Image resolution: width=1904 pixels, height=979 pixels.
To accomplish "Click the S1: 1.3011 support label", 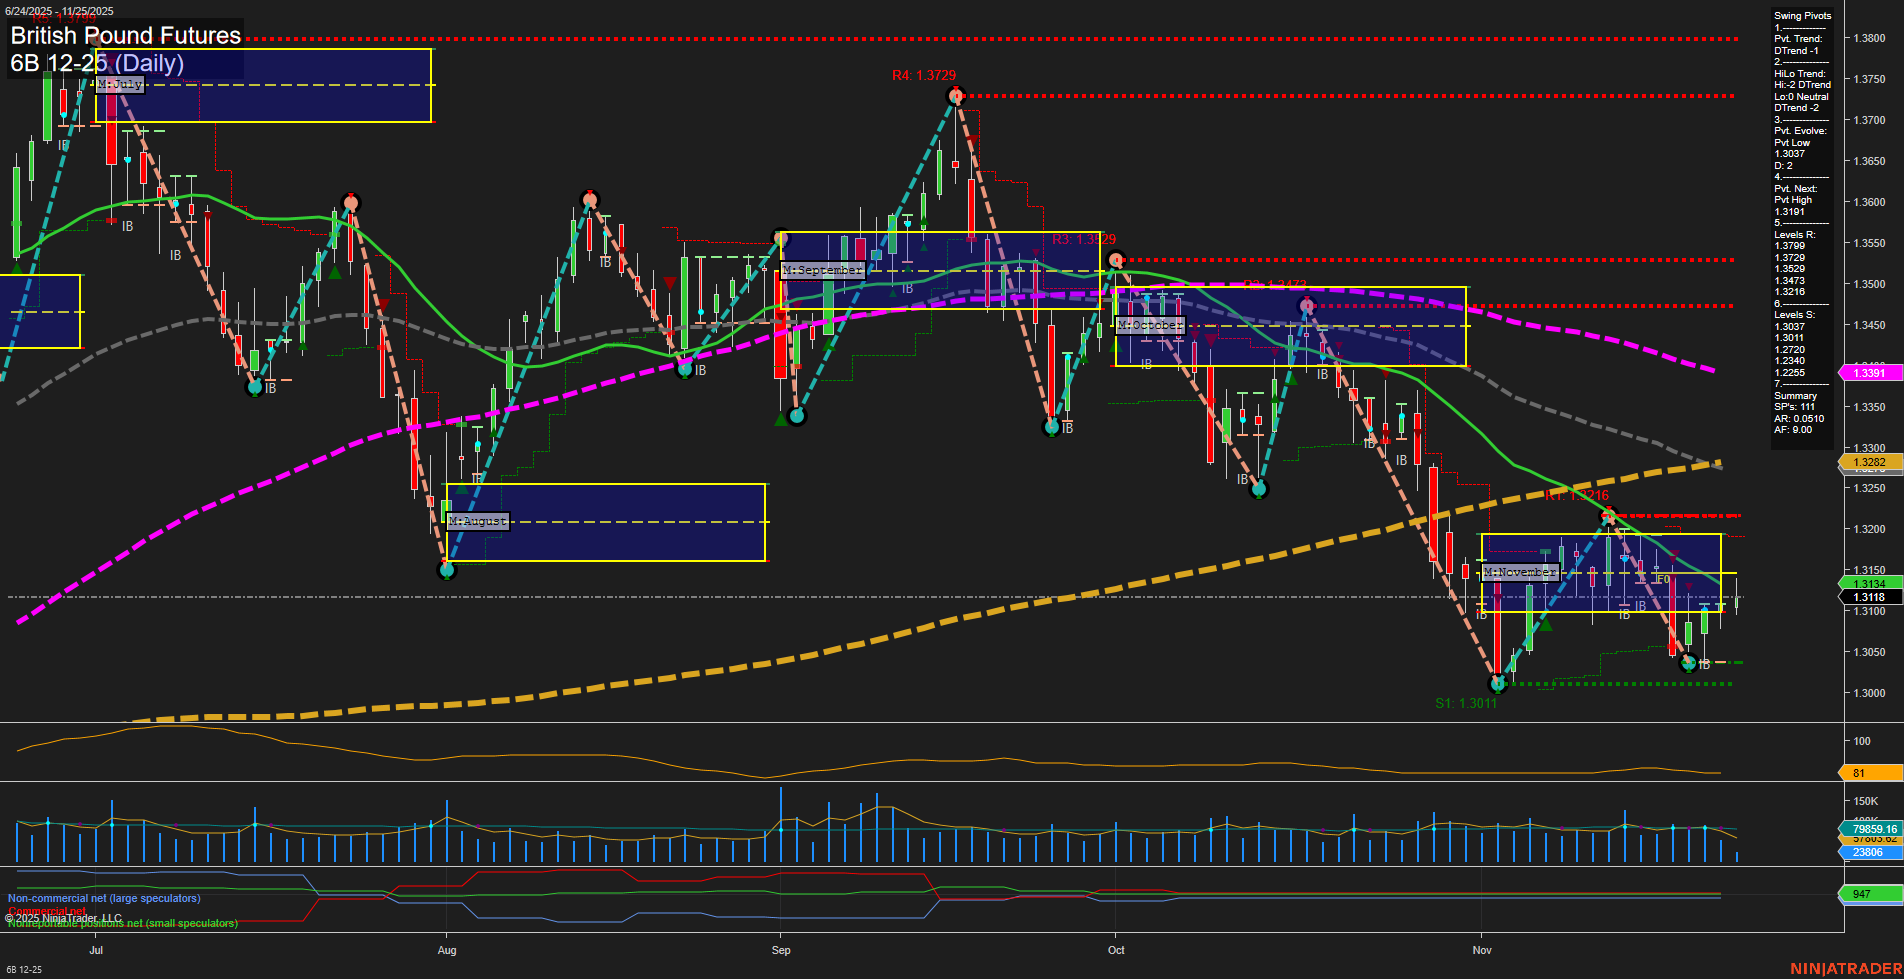I will point(1466,704).
